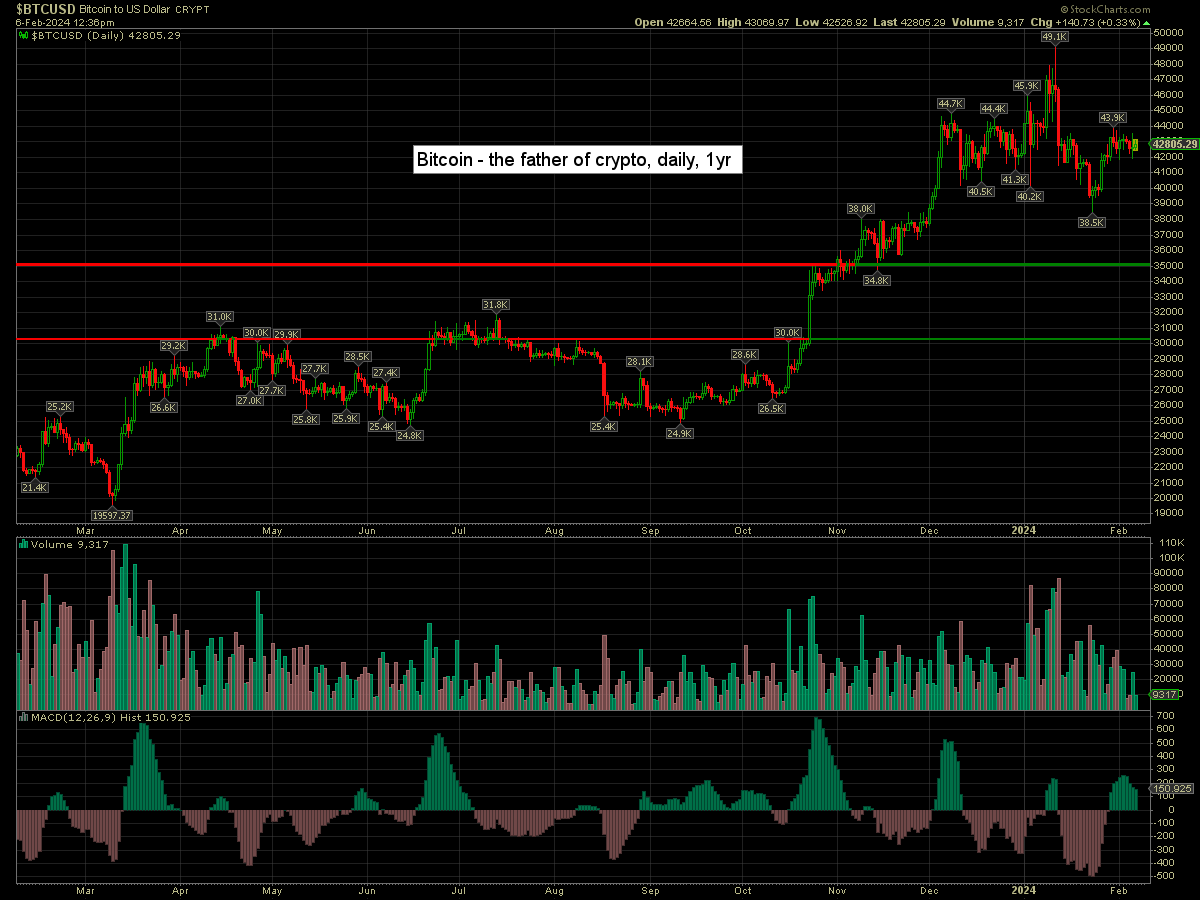Click the 150.925 MACD value tag
Image resolution: width=1200 pixels, height=900 pixels.
point(1173,789)
